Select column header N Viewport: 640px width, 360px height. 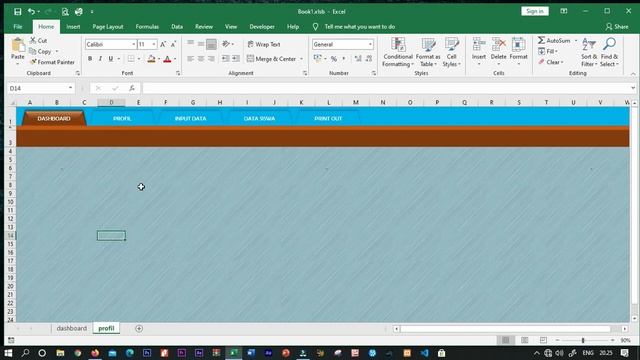pos(382,102)
